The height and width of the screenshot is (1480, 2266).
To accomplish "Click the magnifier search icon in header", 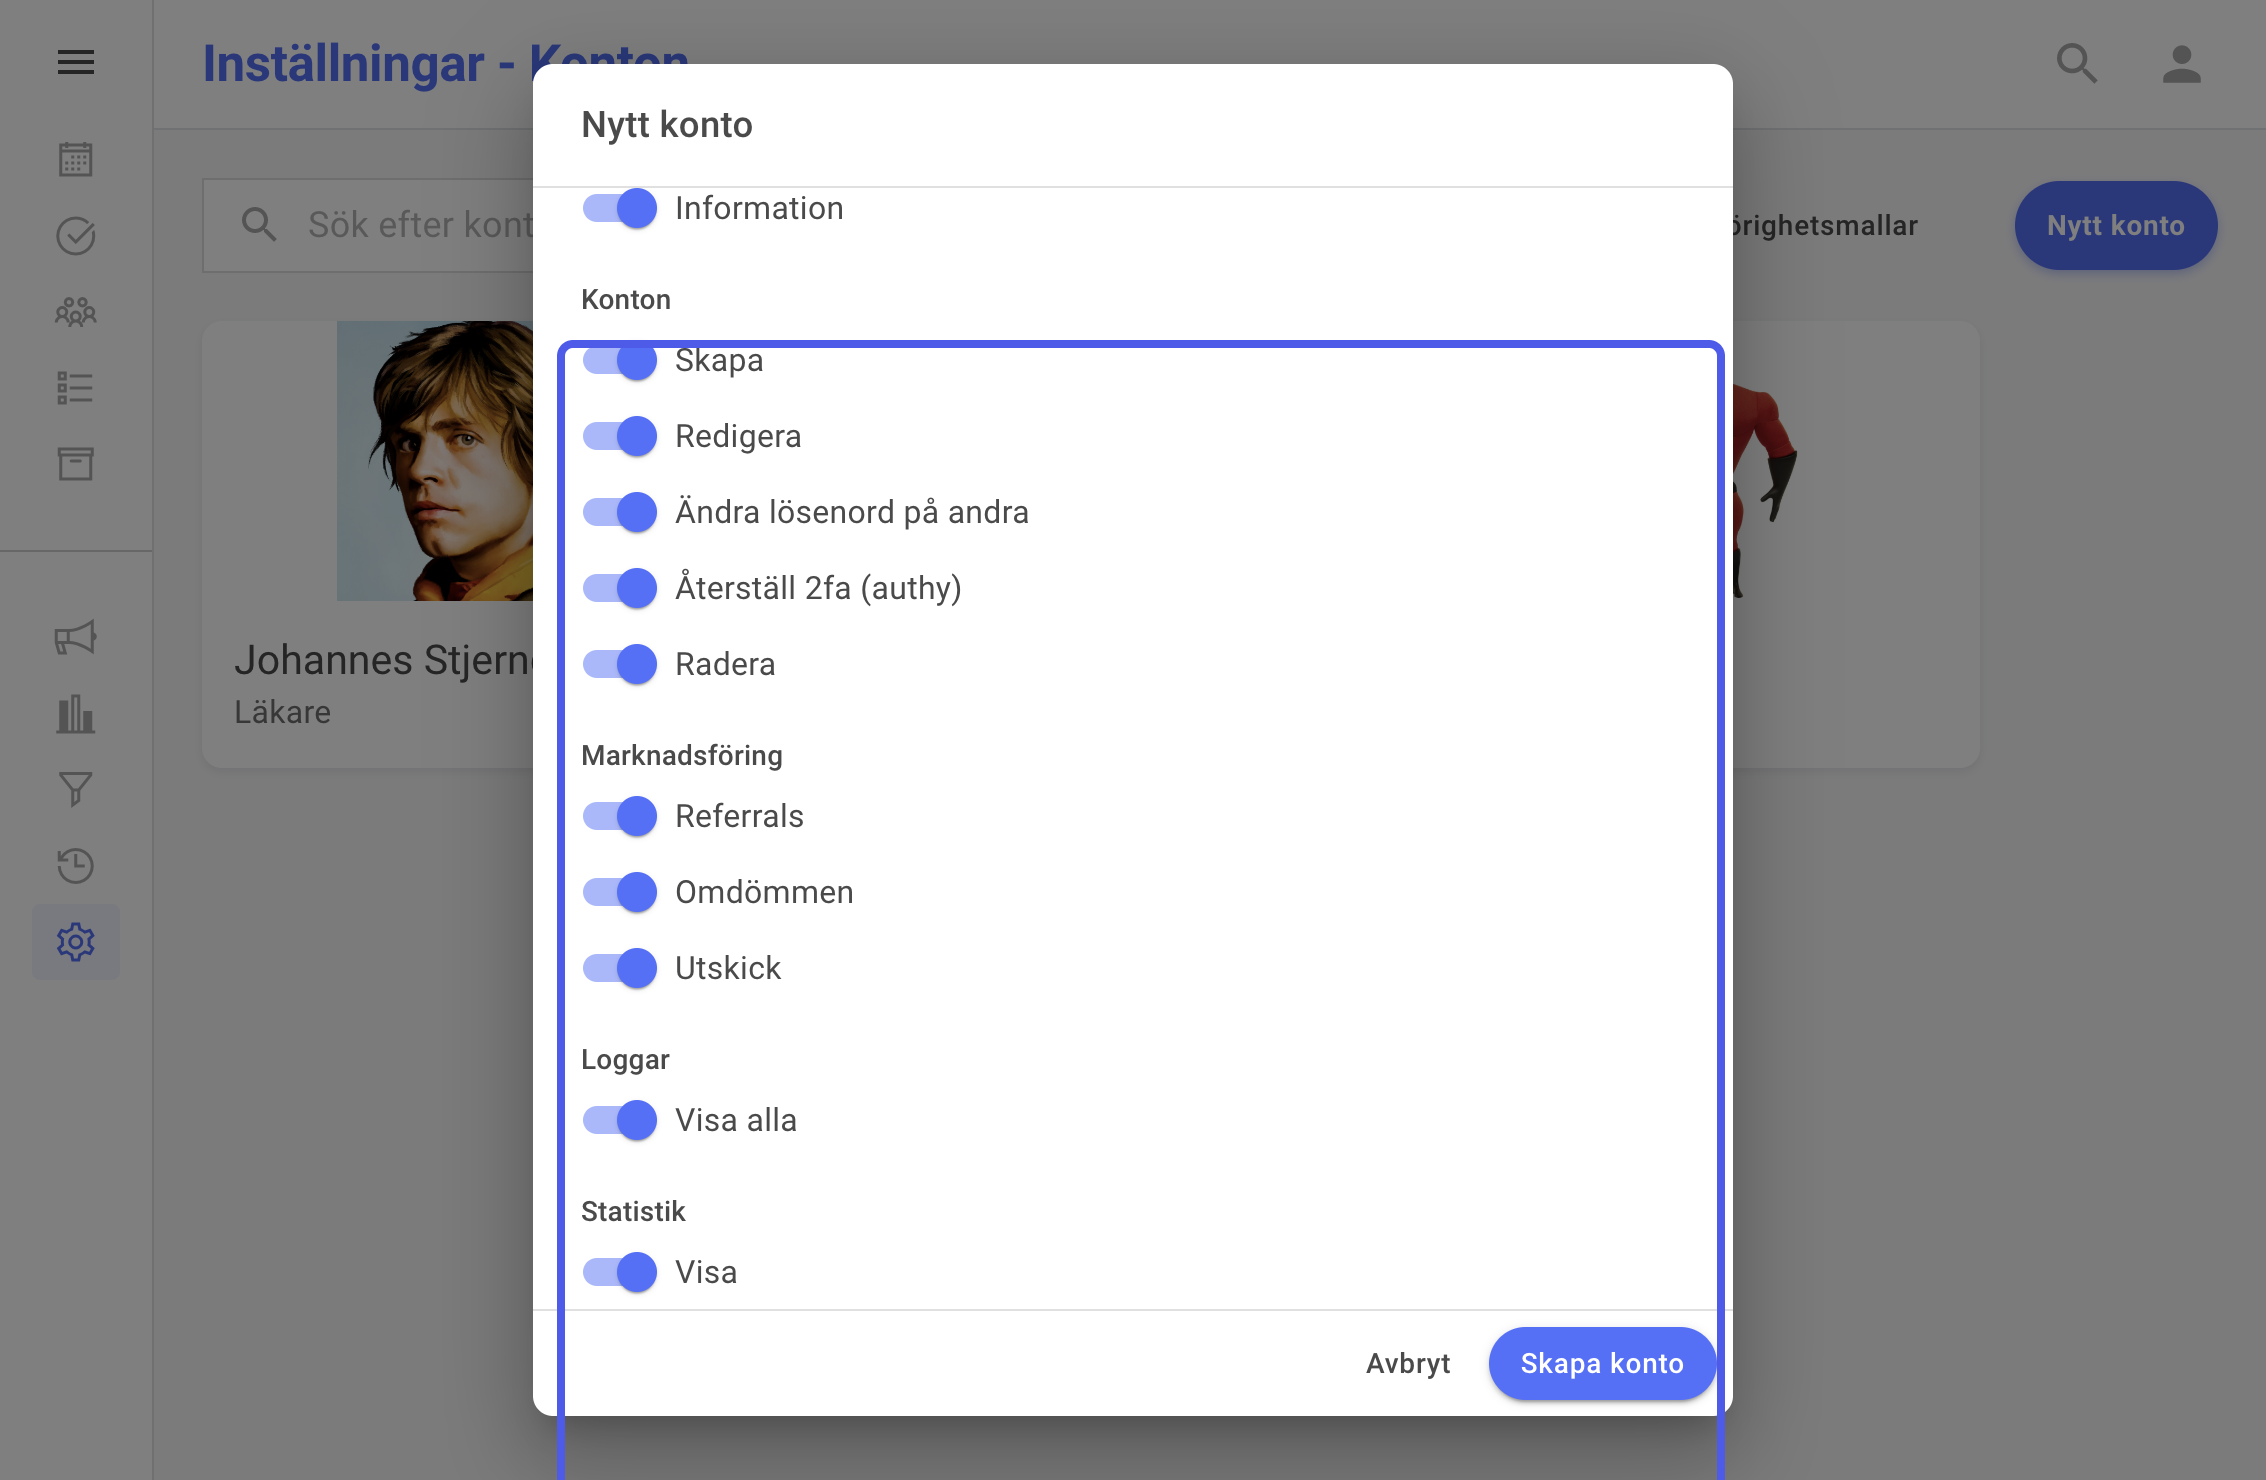I will (x=2076, y=64).
